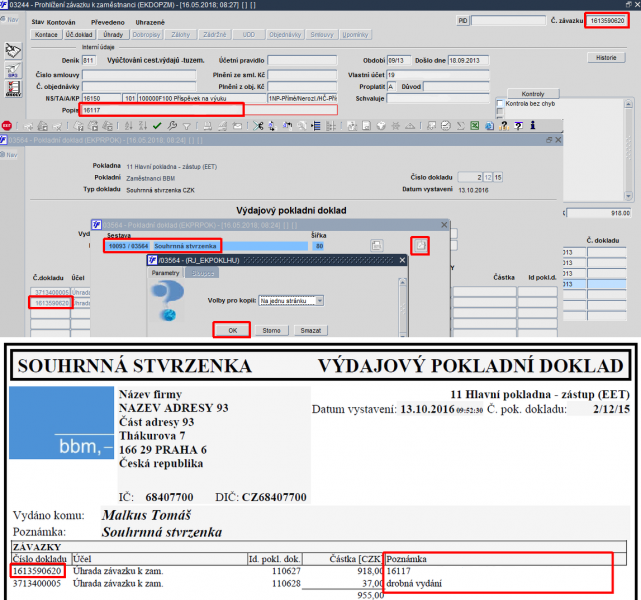Click the Č. závazku field 1613590620
Viewport: 641px width, 600px height.
click(x=607, y=20)
